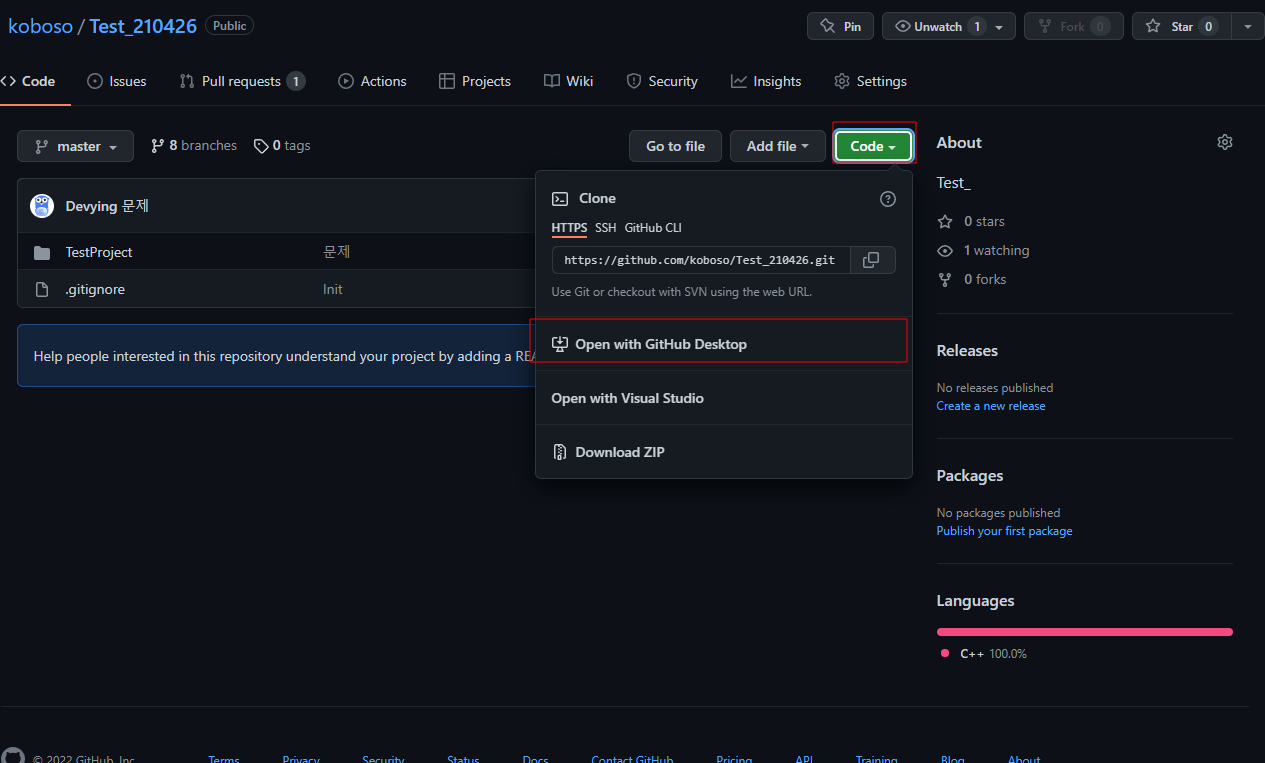Click the TestProject folder icon
The height and width of the screenshot is (763, 1265).
pos(42,253)
